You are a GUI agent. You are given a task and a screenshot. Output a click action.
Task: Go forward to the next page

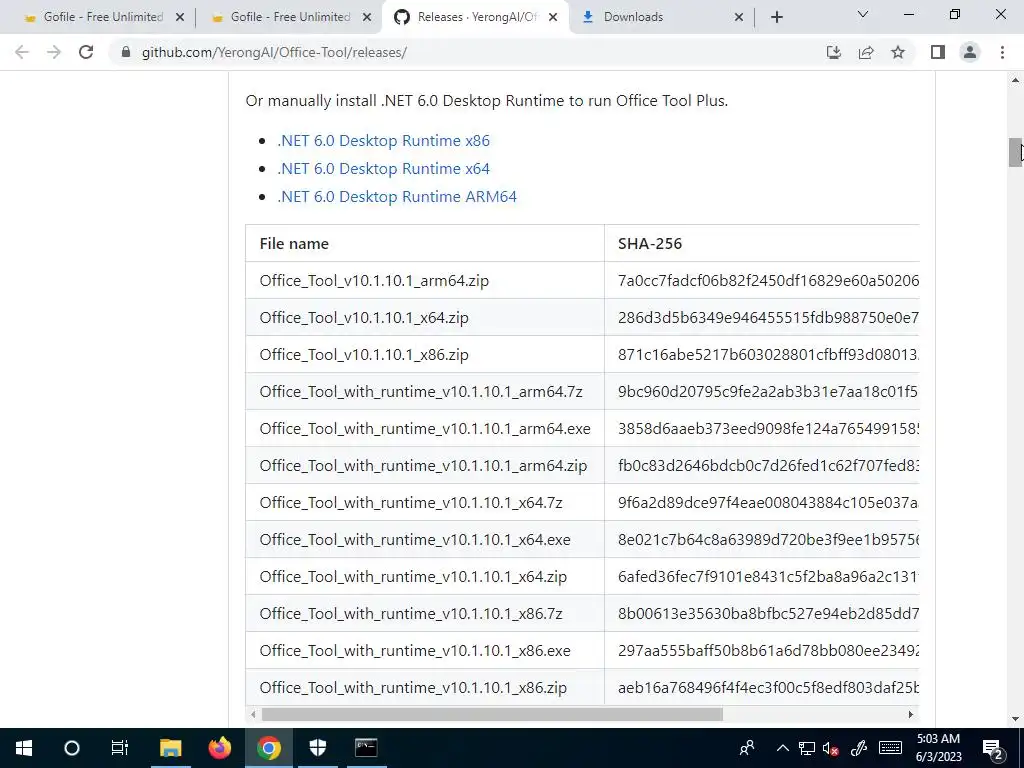[x=54, y=52]
